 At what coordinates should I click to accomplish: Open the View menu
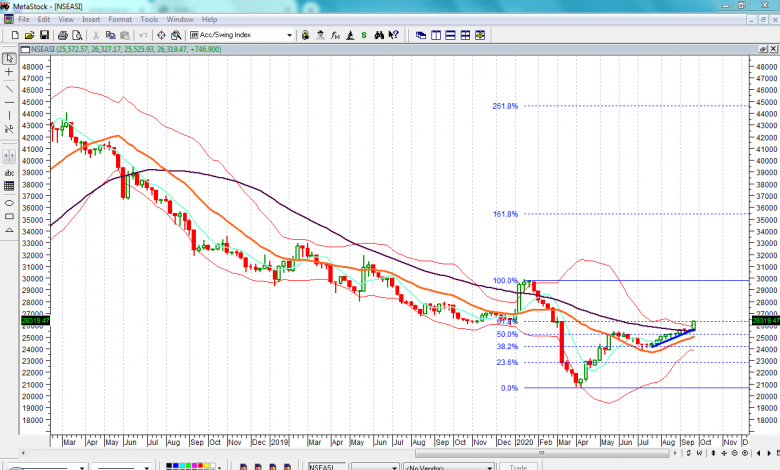pos(66,19)
